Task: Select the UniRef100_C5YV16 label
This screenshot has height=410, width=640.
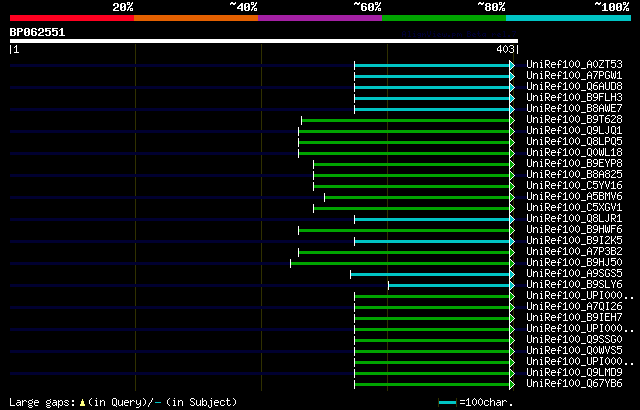Action: (x=574, y=186)
